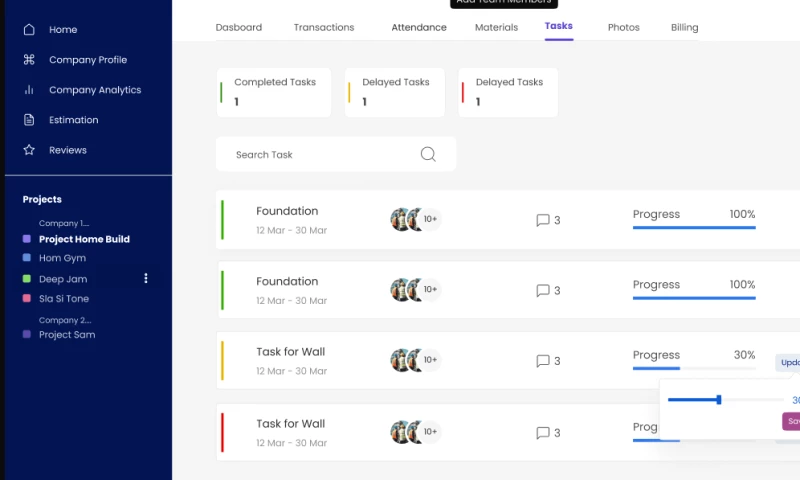The width and height of the screenshot is (800, 480).
Task: Click the Search Task input field
Action: pyautogui.click(x=336, y=154)
